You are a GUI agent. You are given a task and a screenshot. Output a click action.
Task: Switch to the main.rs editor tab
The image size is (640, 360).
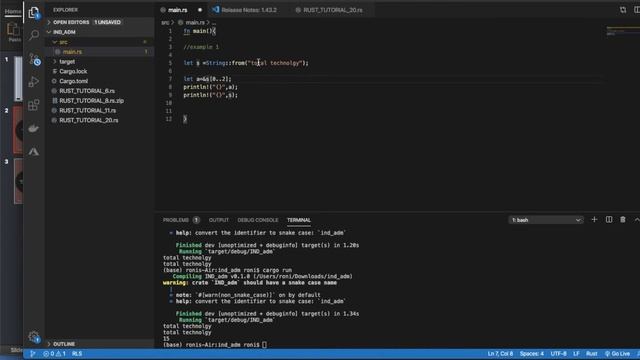178,10
